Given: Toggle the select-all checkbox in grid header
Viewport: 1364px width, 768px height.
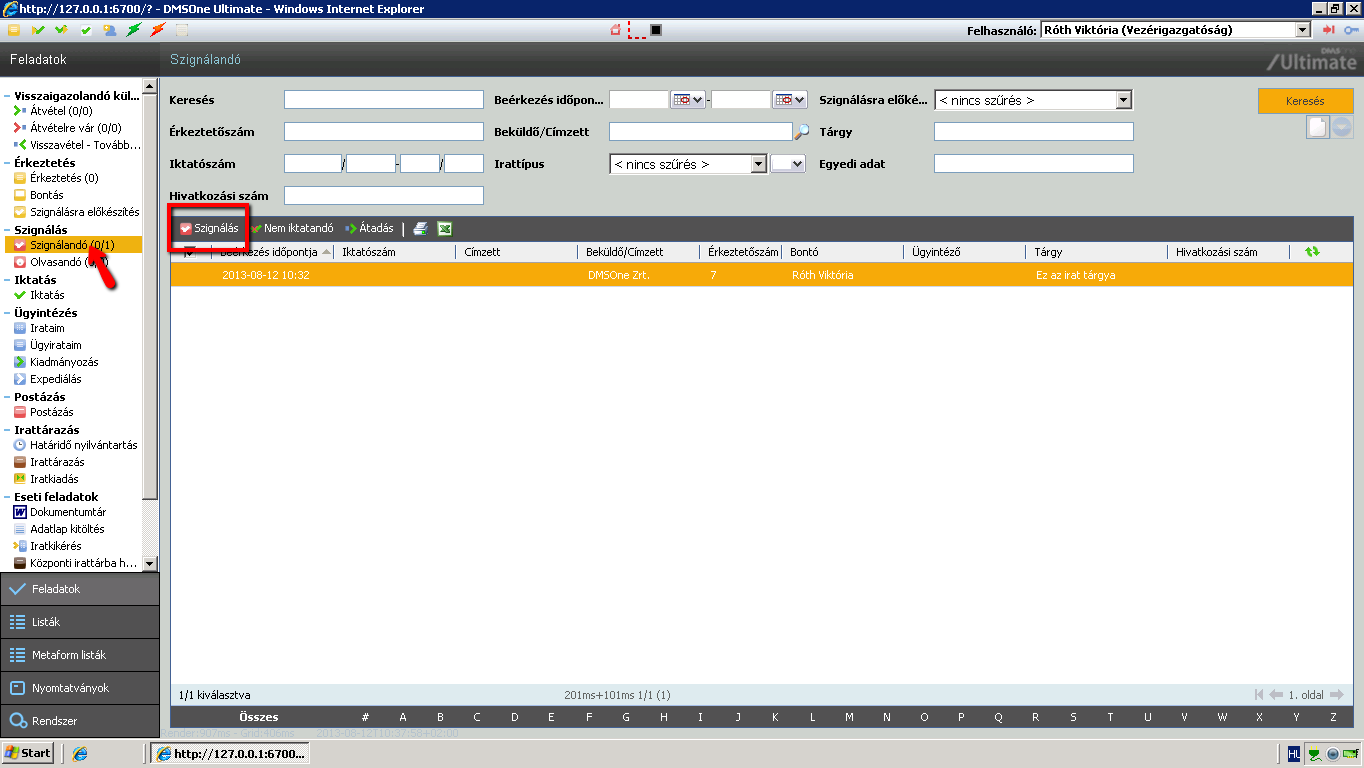Looking at the screenshot, I should [190, 252].
